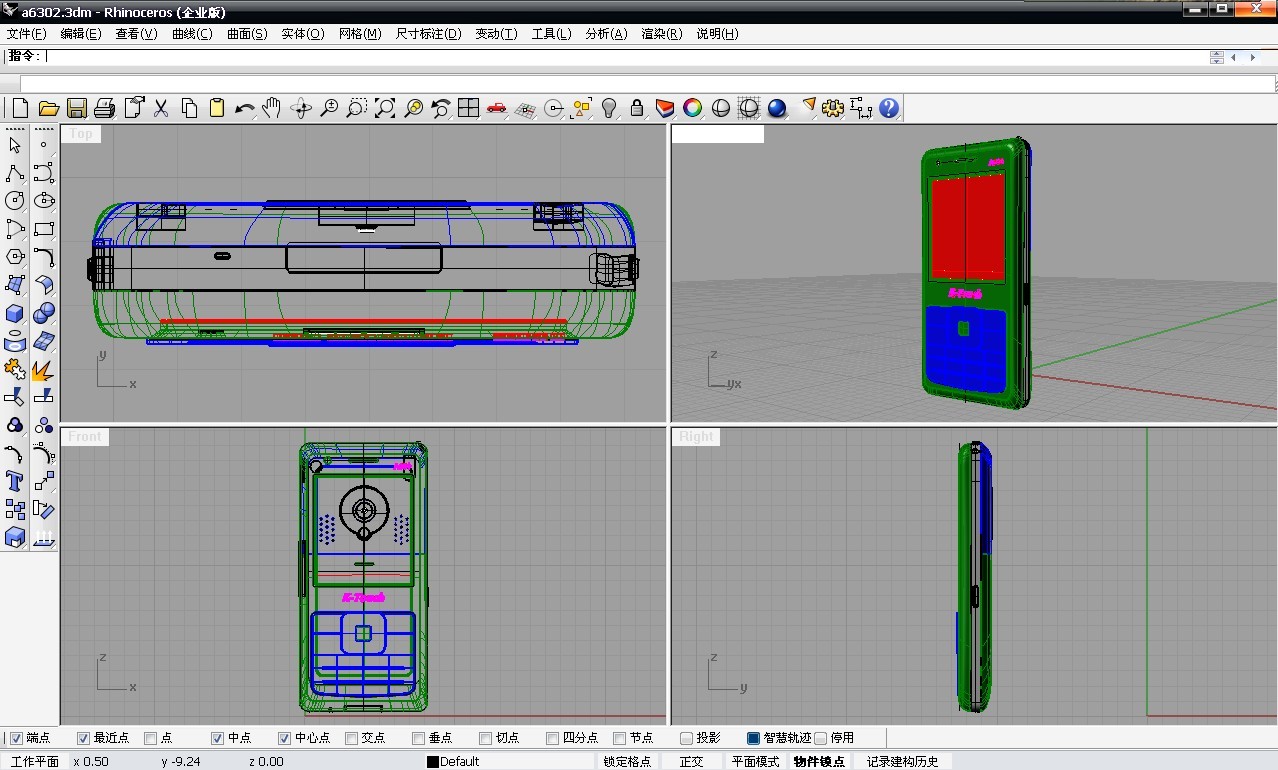Image resolution: width=1278 pixels, height=770 pixels.
Task: Open the 实体(O) menu
Action: (303, 33)
